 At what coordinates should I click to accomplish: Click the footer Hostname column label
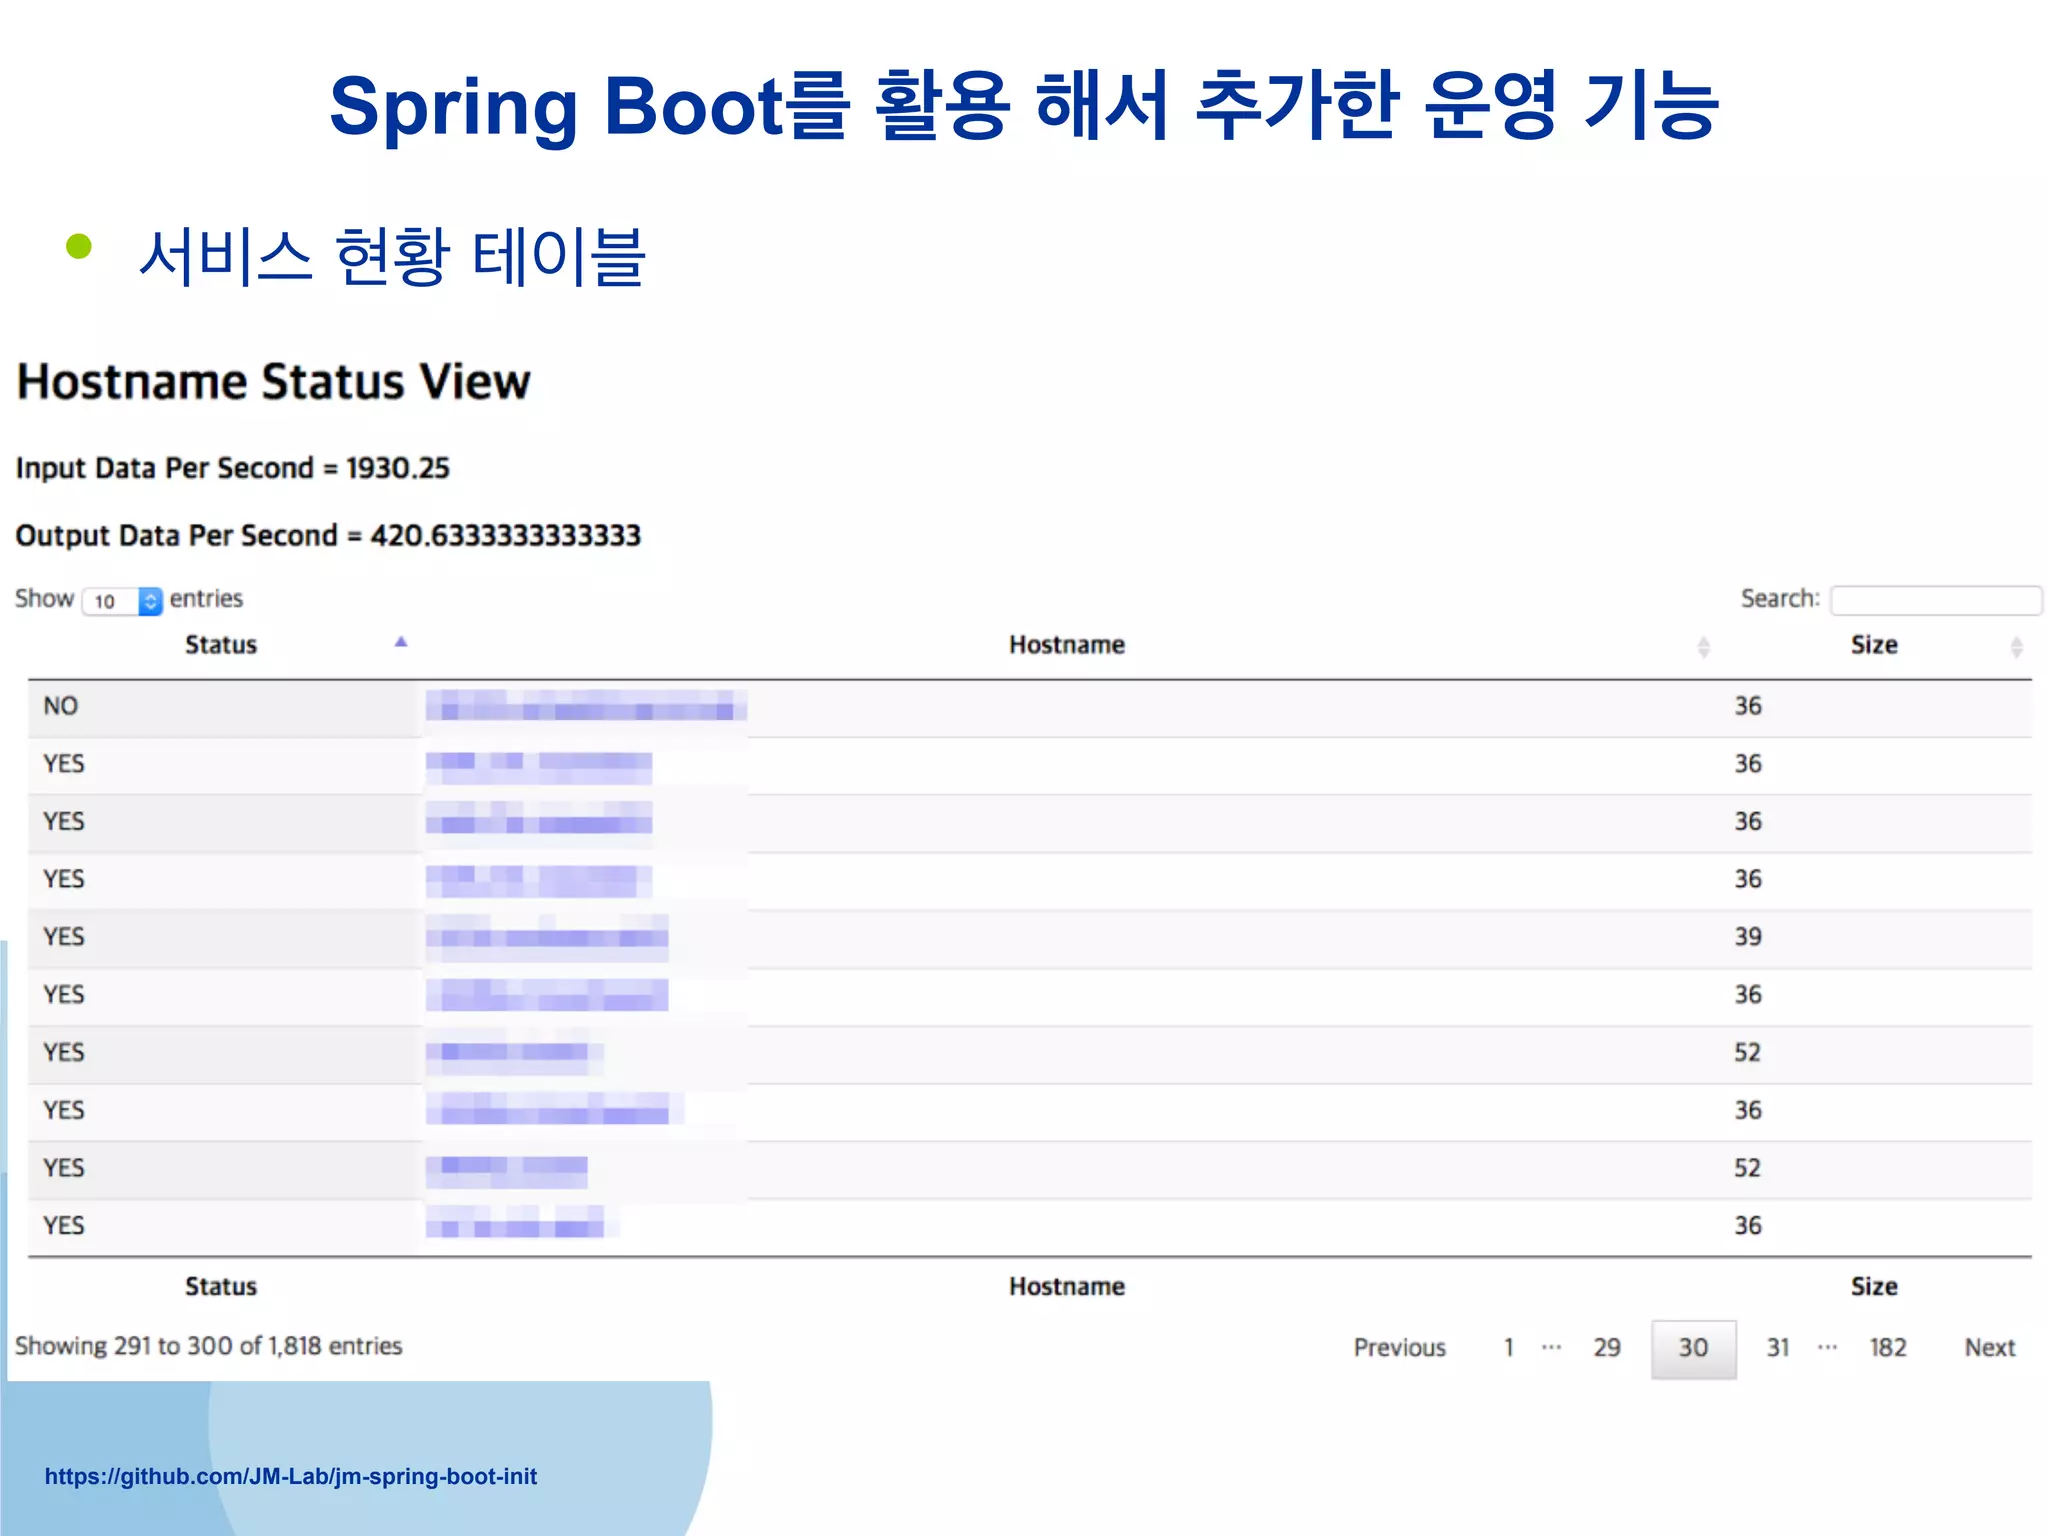[1067, 1286]
